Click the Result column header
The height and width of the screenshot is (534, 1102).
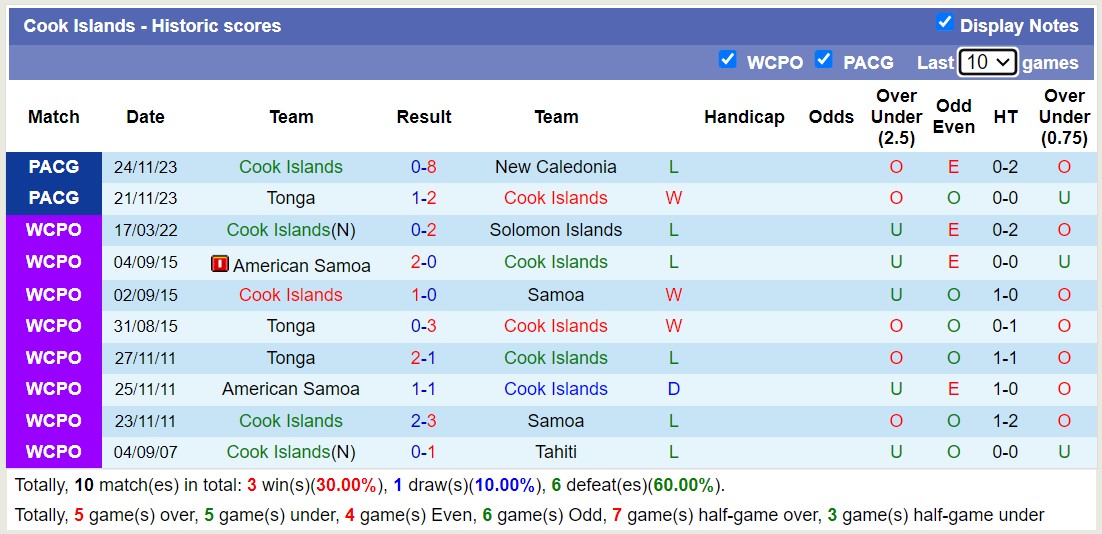coord(424,117)
